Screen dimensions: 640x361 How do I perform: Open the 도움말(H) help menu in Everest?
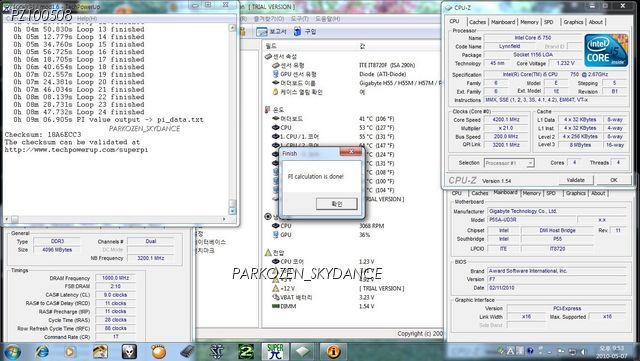(327, 19)
